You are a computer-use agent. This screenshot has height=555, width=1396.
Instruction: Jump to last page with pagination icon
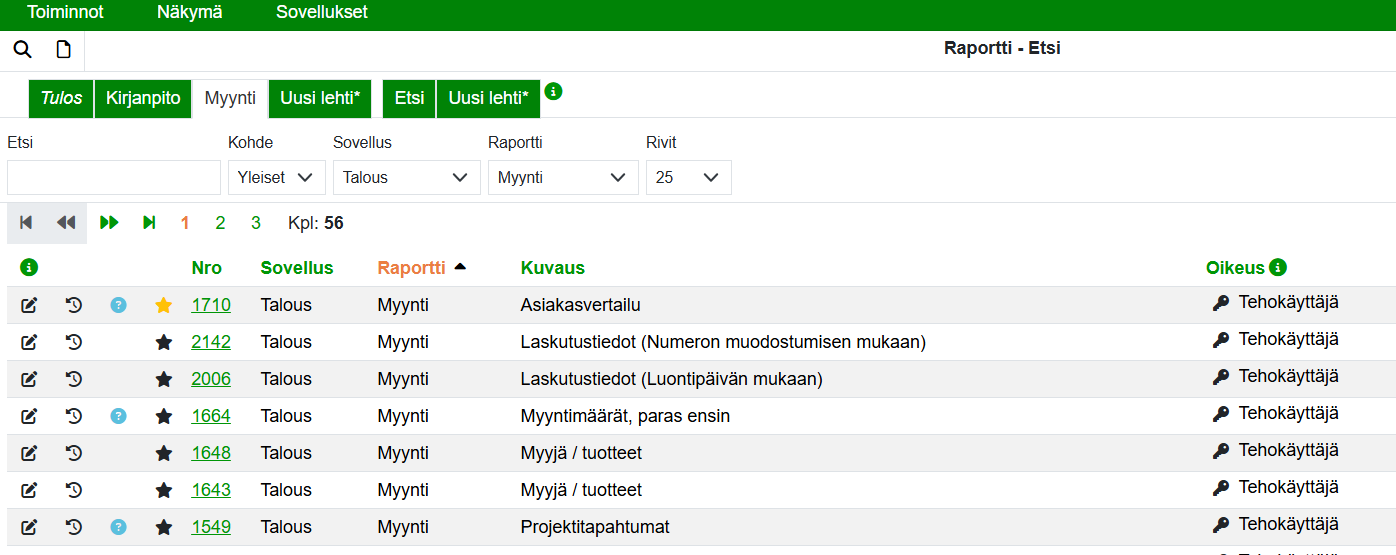[x=149, y=223]
